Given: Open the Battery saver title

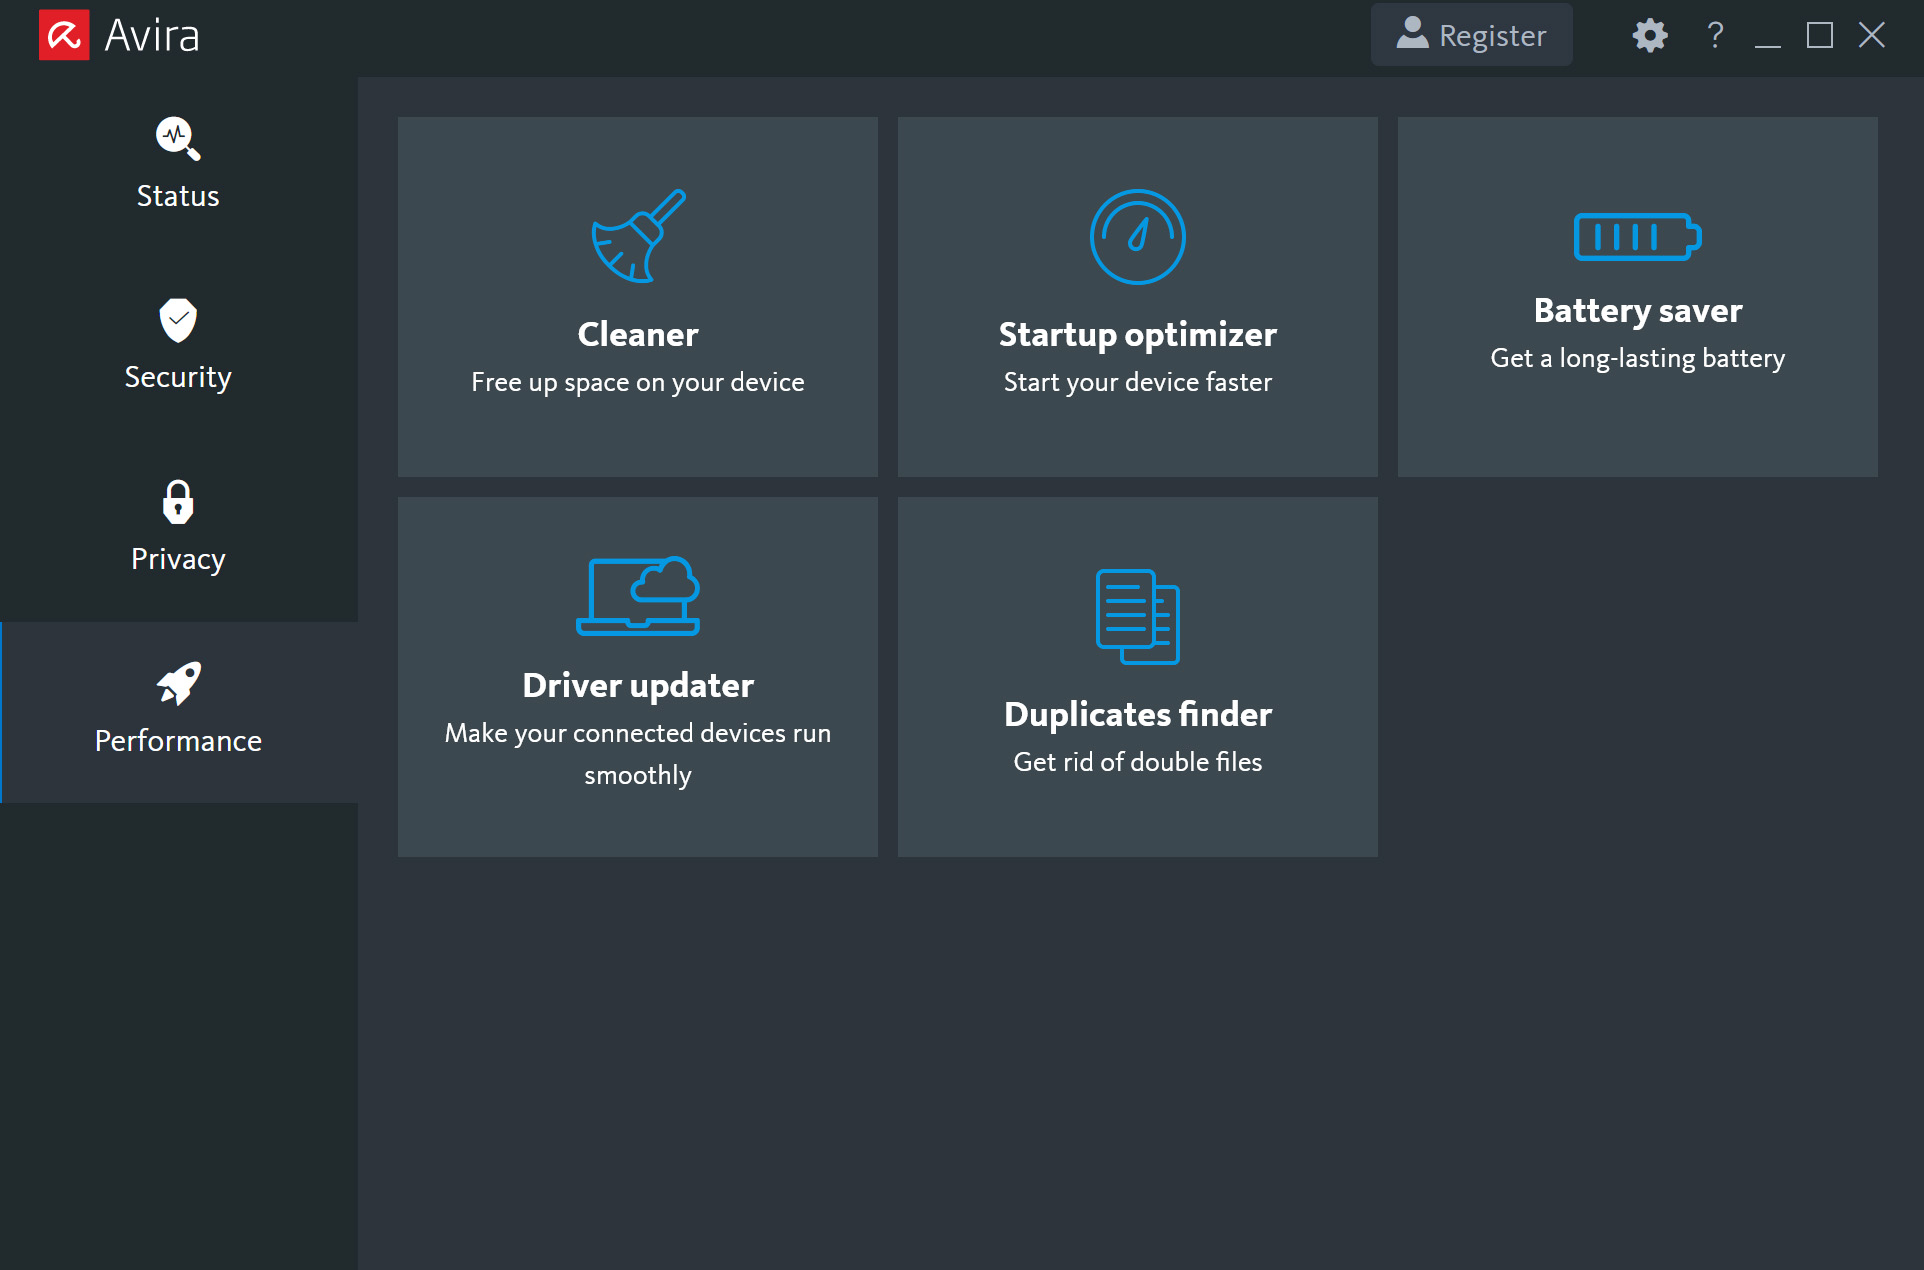Looking at the screenshot, I should pos(1638,311).
